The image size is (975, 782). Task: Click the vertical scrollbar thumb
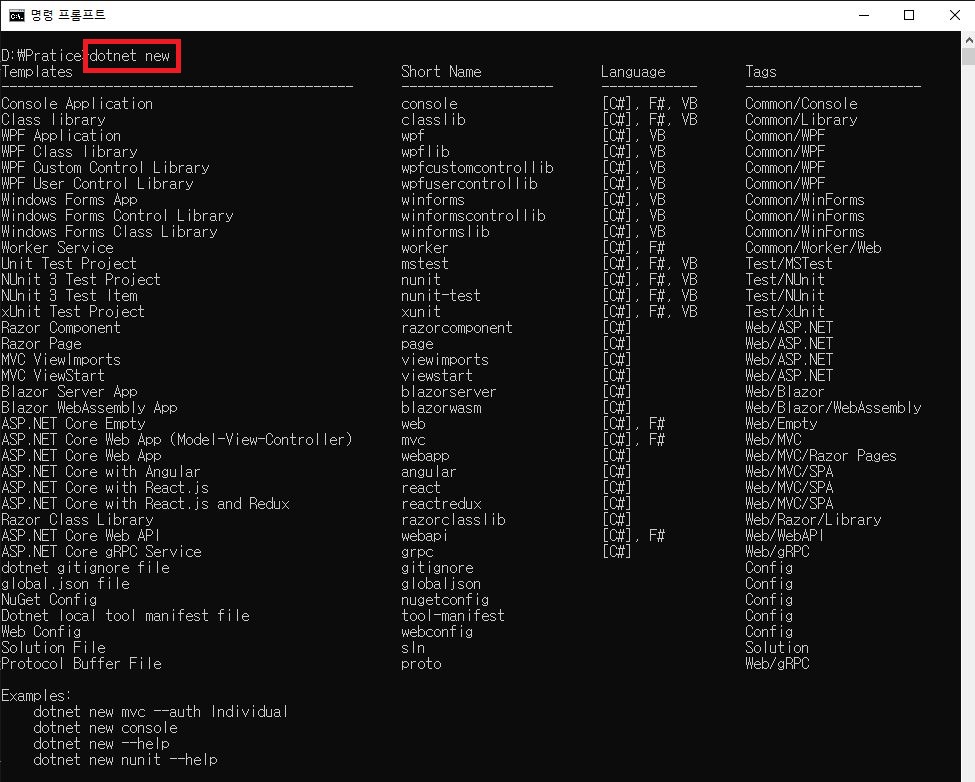(969, 57)
